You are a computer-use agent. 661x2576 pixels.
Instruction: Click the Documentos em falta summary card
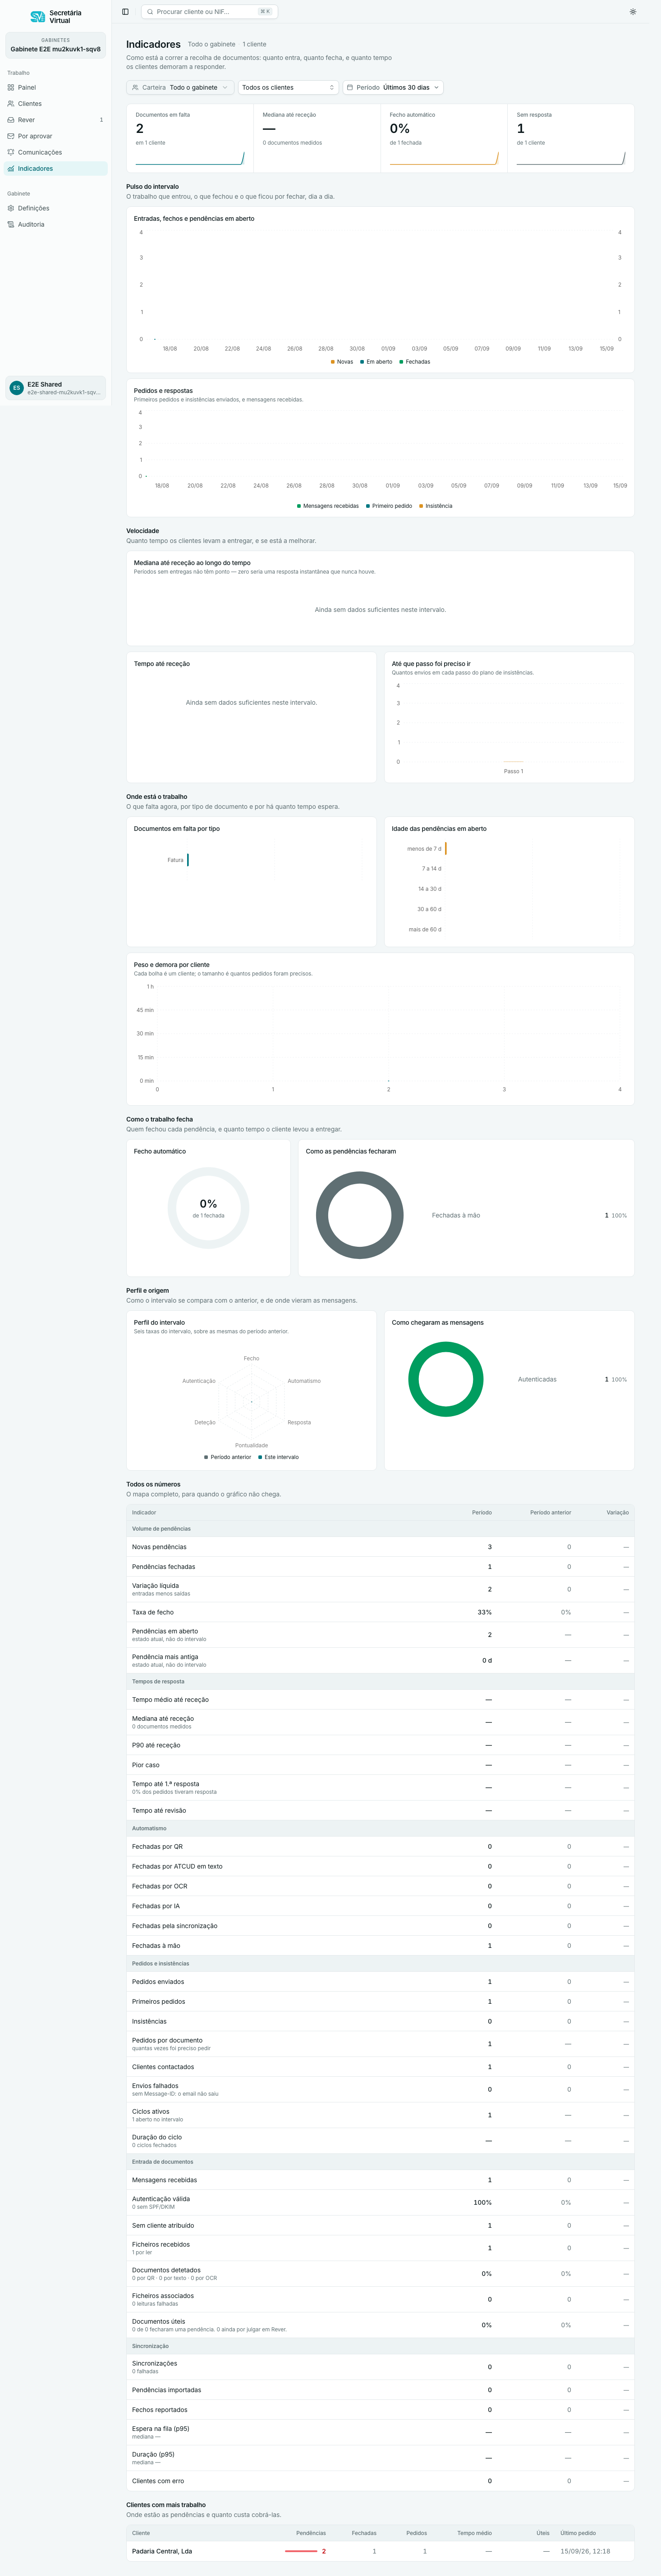tap(190, 138)
